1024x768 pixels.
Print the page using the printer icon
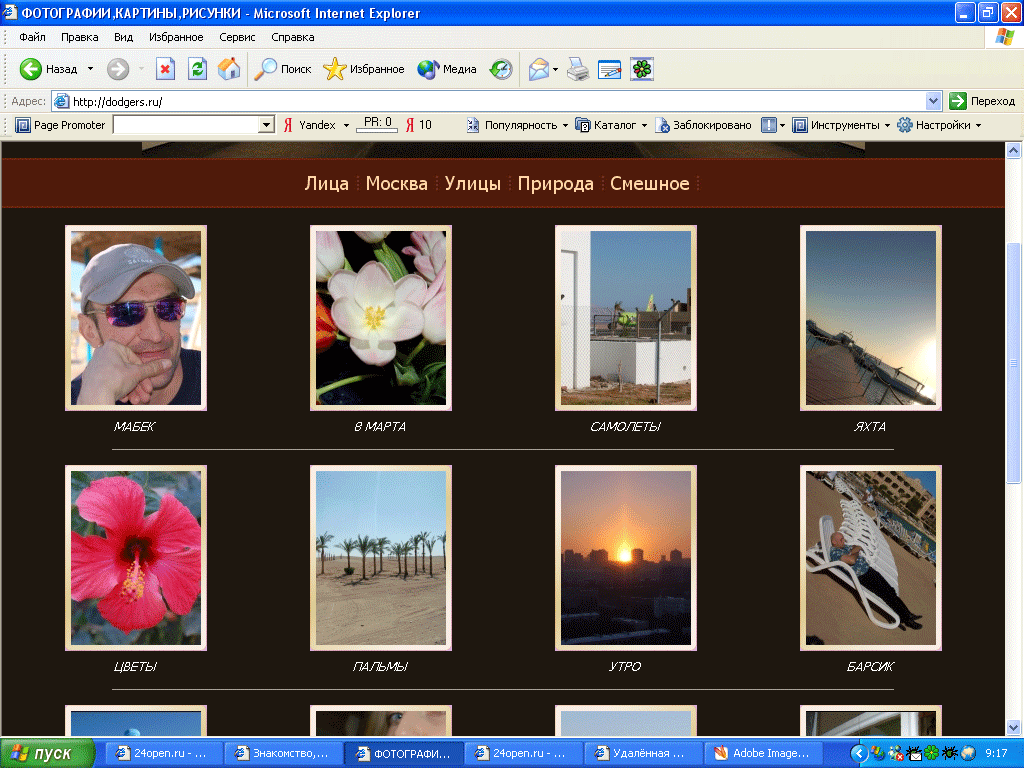pos(577,69)
